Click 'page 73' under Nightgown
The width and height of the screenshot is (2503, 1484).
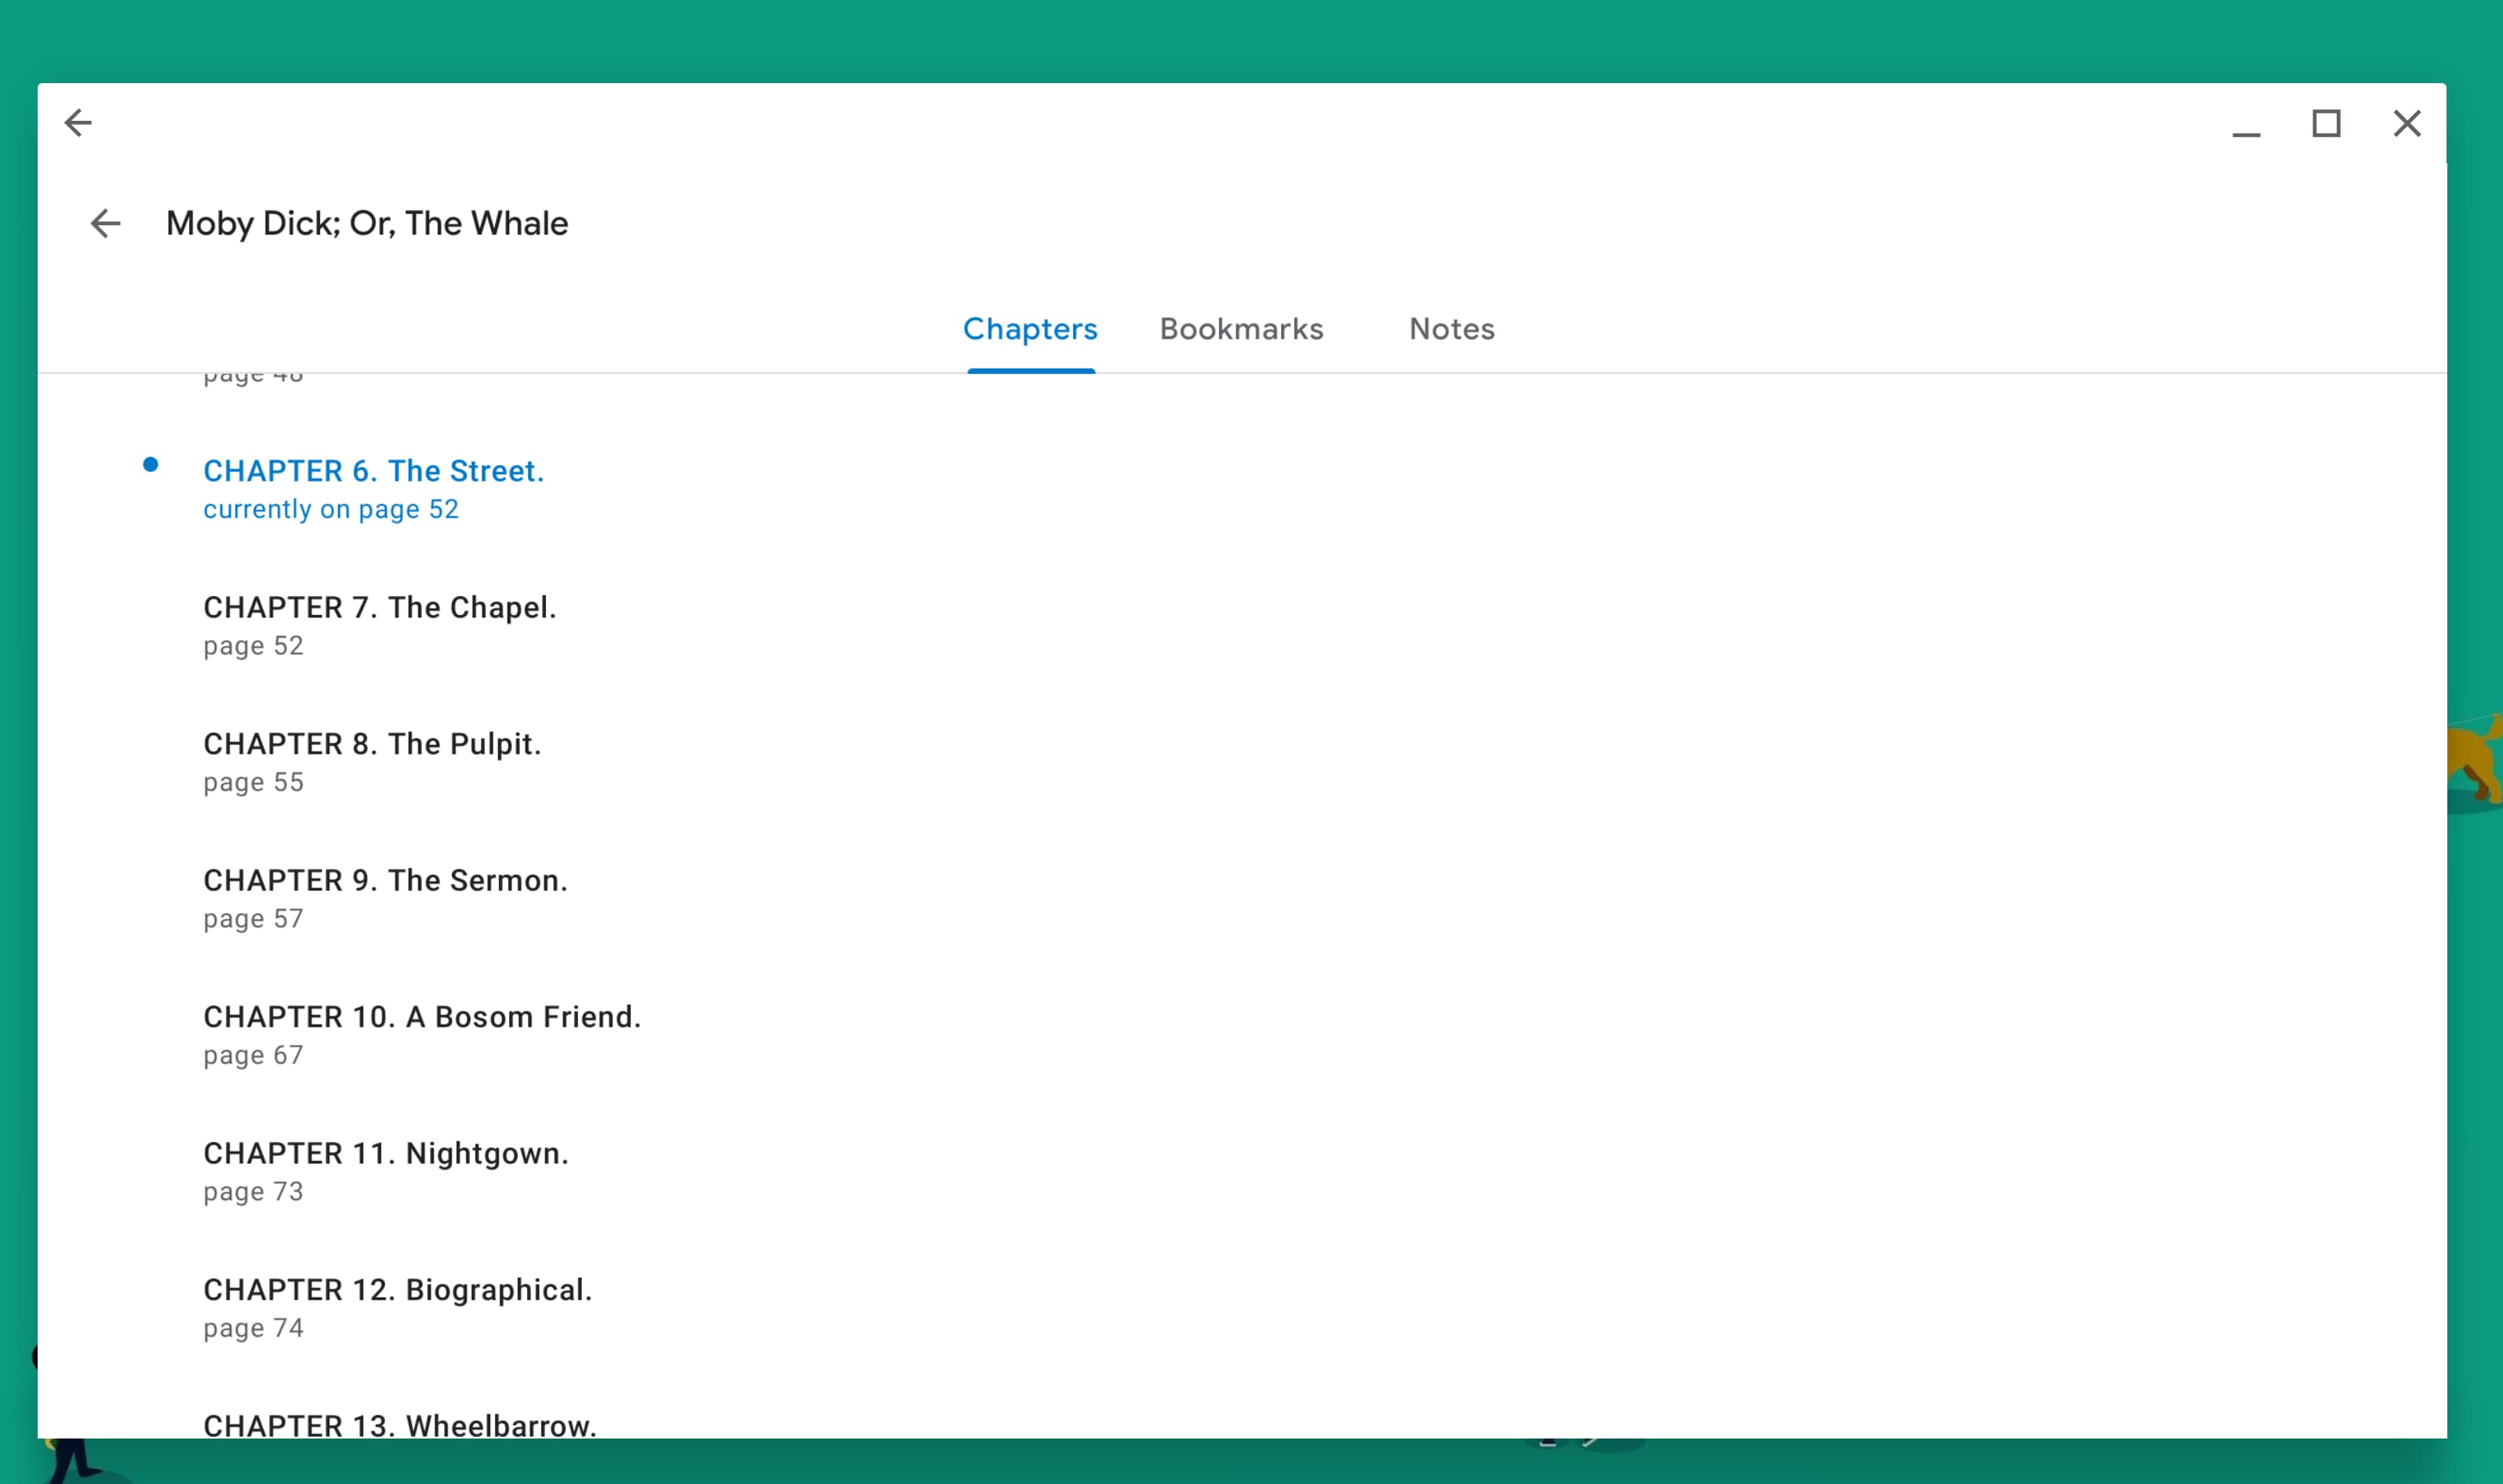(253, 1192)
